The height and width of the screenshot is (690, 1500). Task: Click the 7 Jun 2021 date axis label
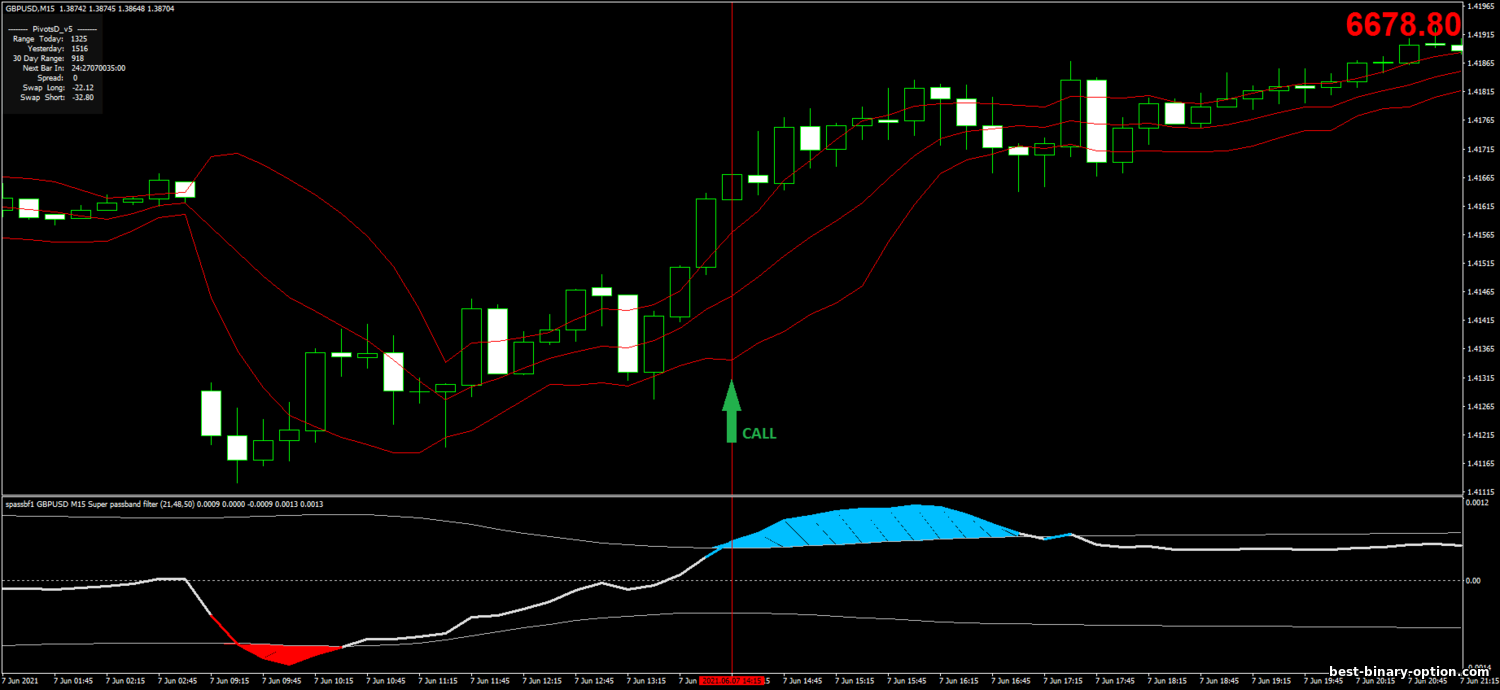pos(22,680)
